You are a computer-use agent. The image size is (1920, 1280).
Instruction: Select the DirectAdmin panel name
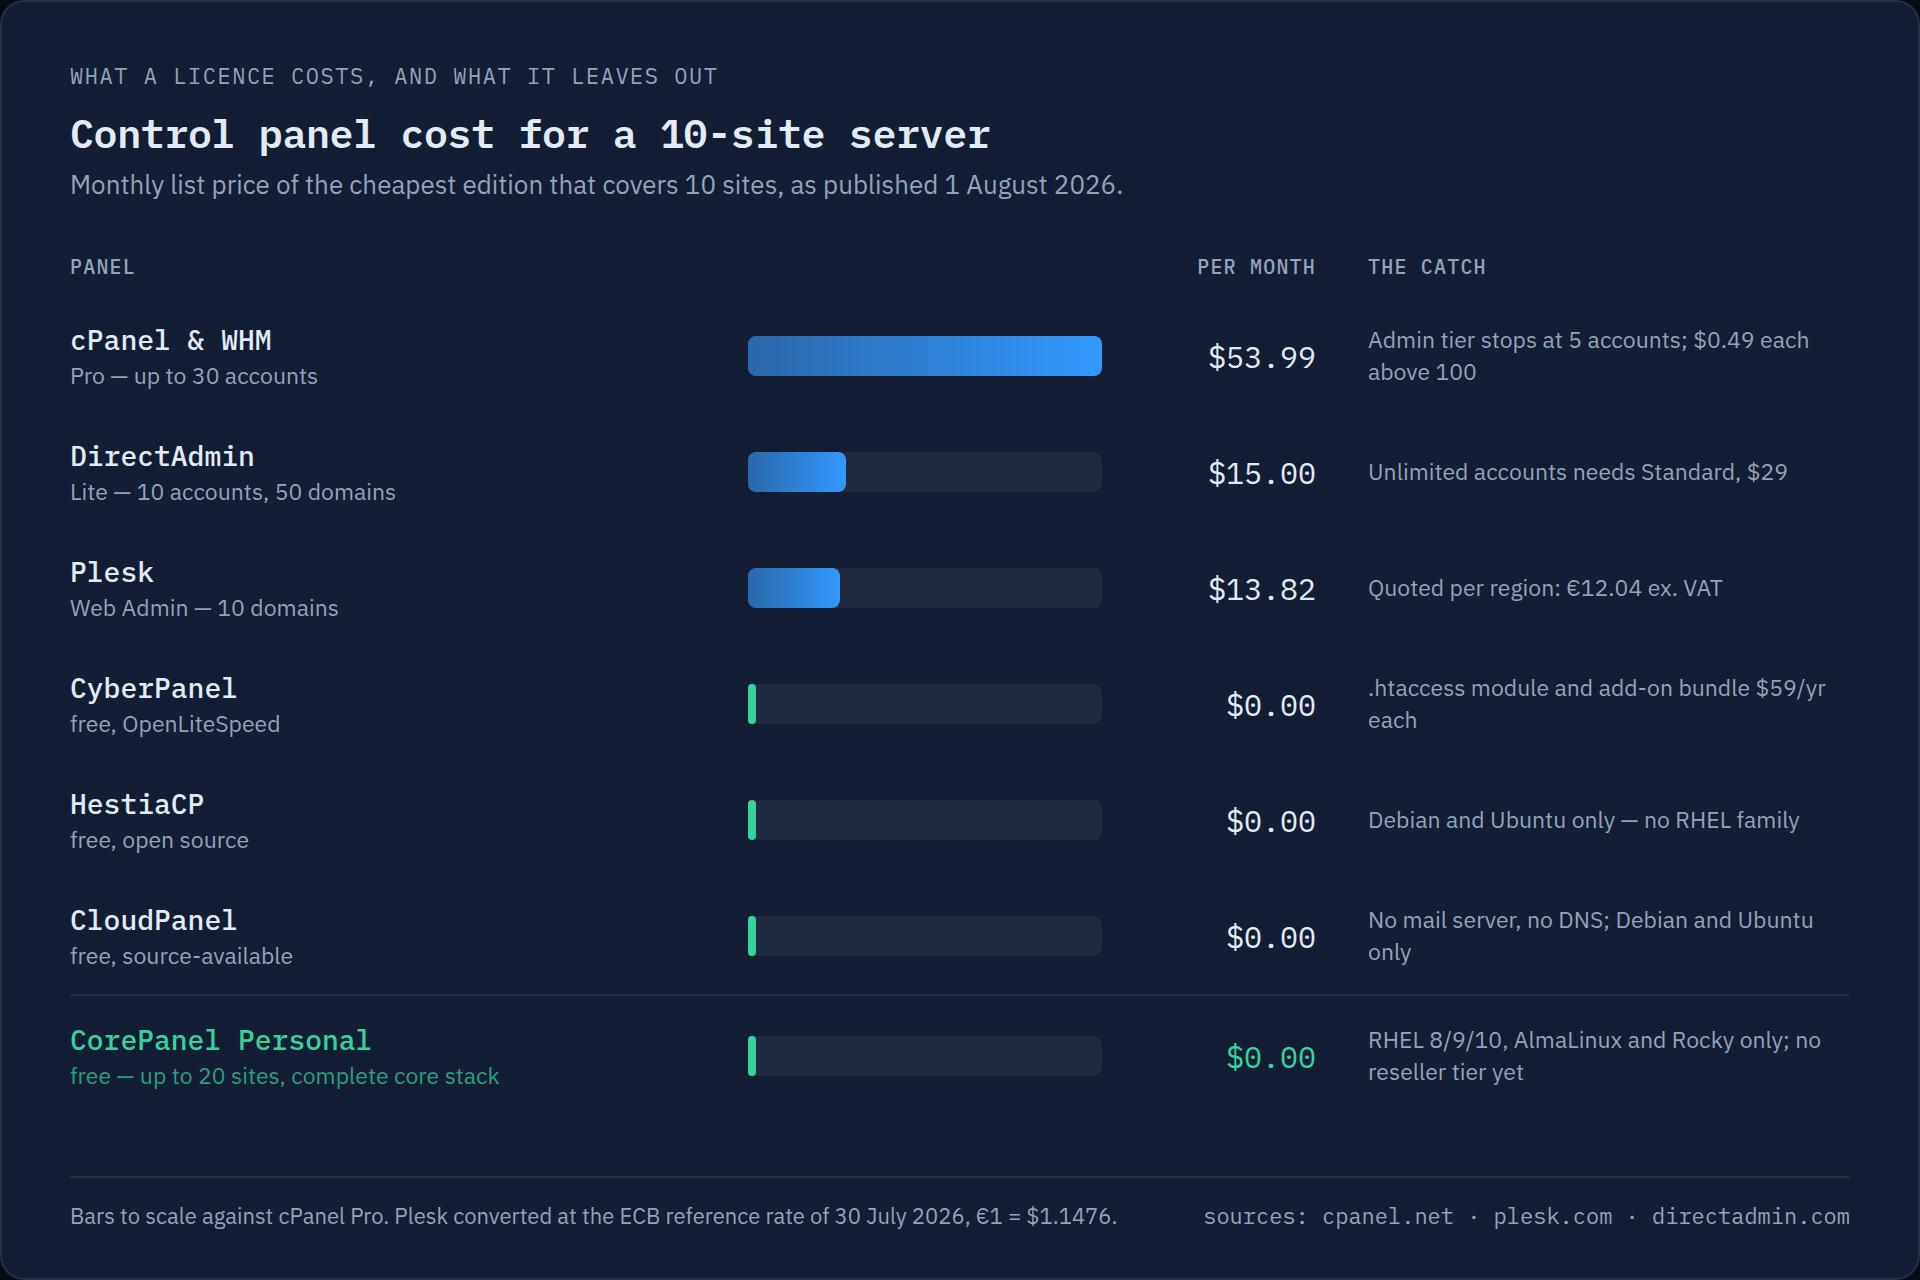click(162, 457)
